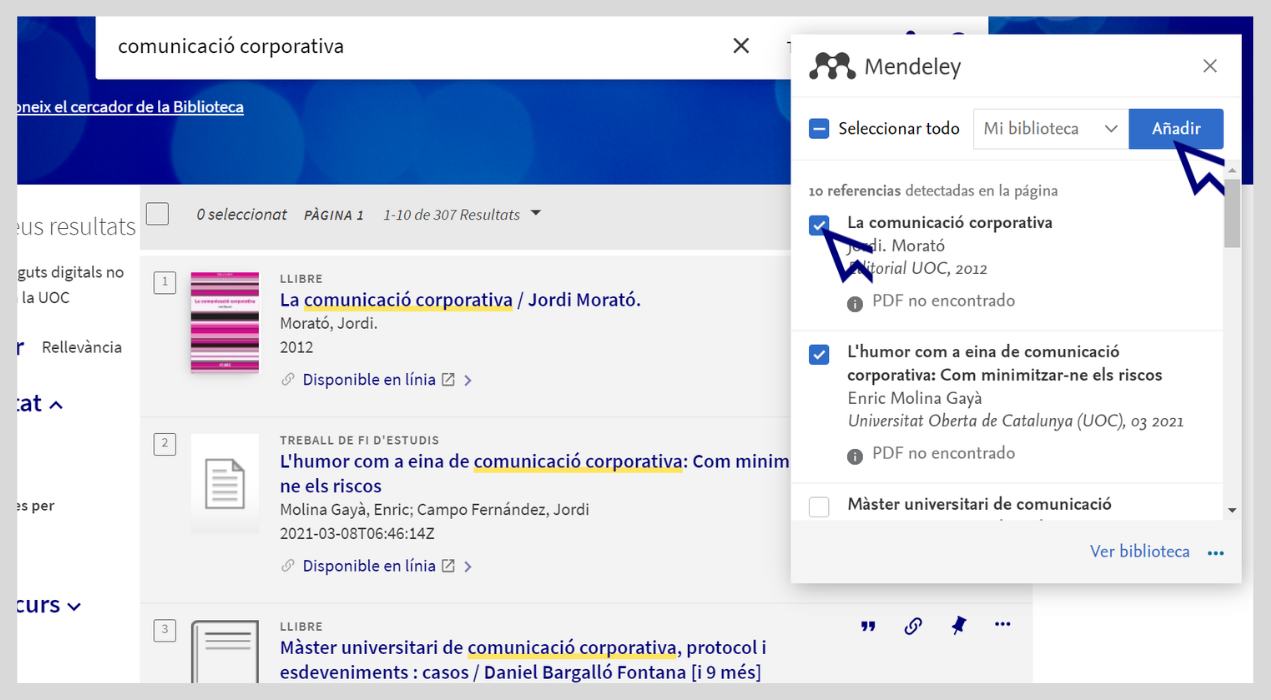Toggle the Seleccionar todo checkbox
The width and height of the screenshot is (1271, 700).
click(819, 129)
